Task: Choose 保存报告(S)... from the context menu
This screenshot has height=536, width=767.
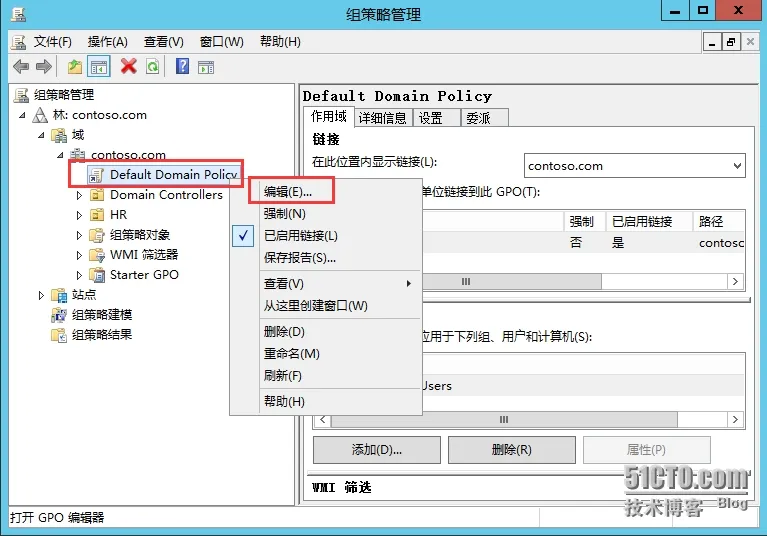Action: pos(326,258)
